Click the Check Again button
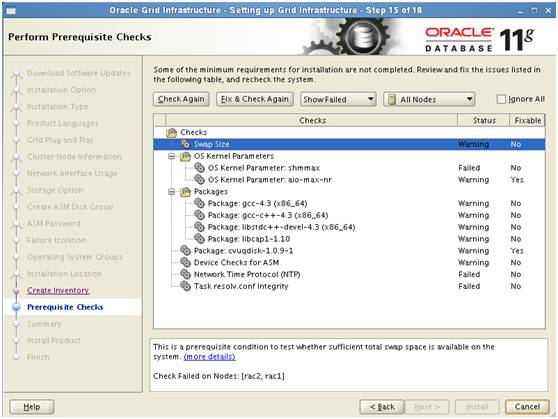 tap(181, 99)
